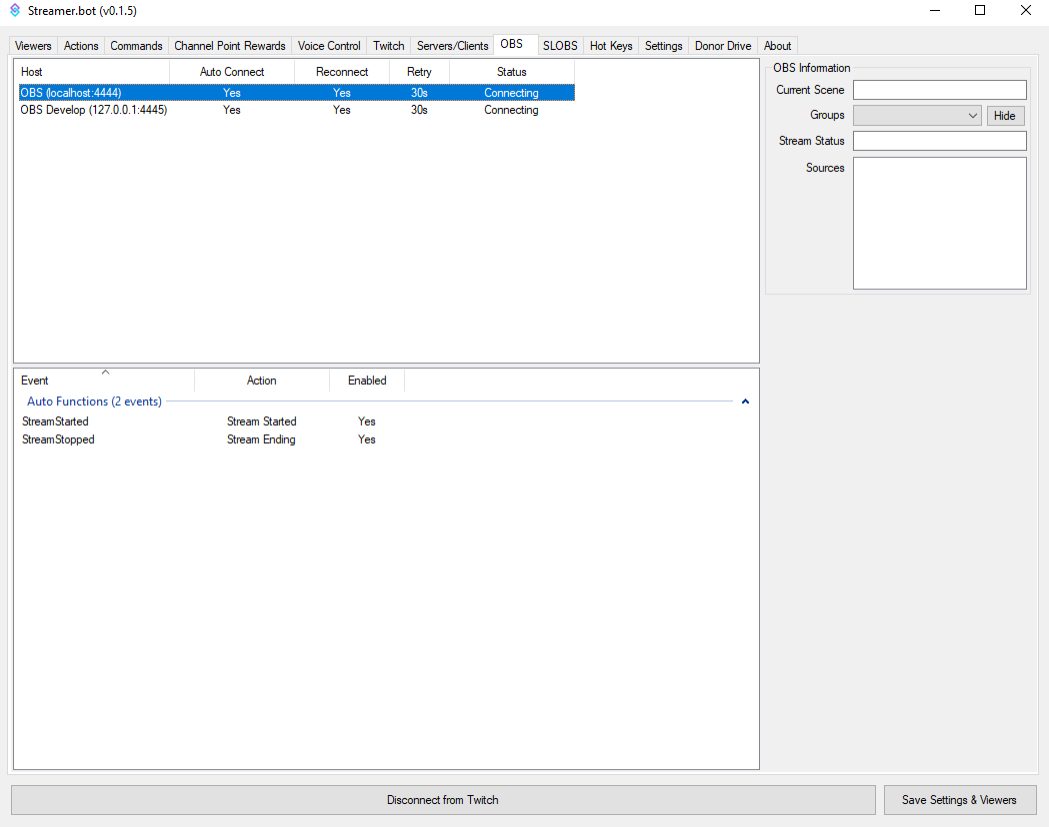The height and width of the screenshot is (827, 1049).
Task: Click Save Settings & Viewers button
Action: [959, 800]
